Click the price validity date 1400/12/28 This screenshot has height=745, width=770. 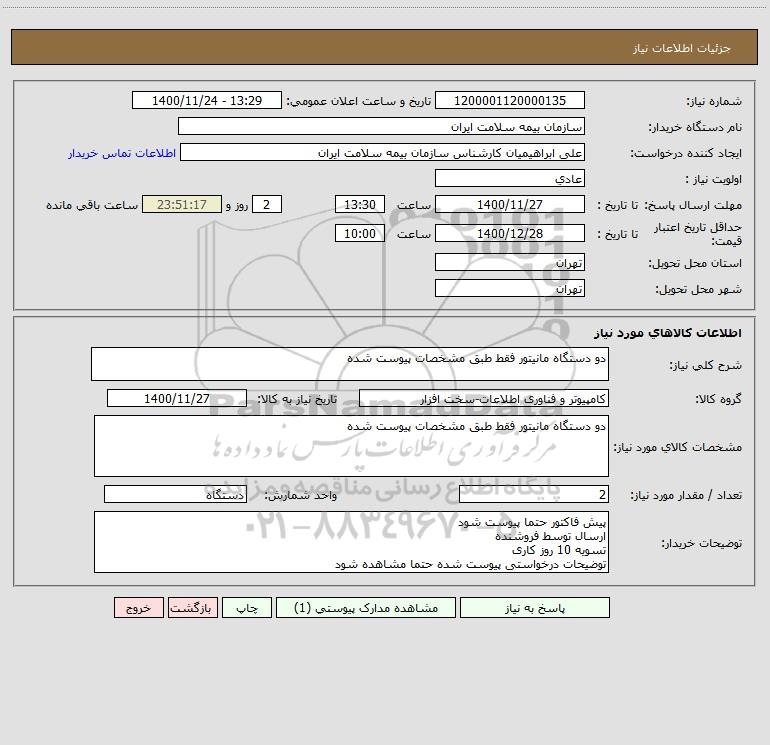pyautogui.click(x=510, y=233)
